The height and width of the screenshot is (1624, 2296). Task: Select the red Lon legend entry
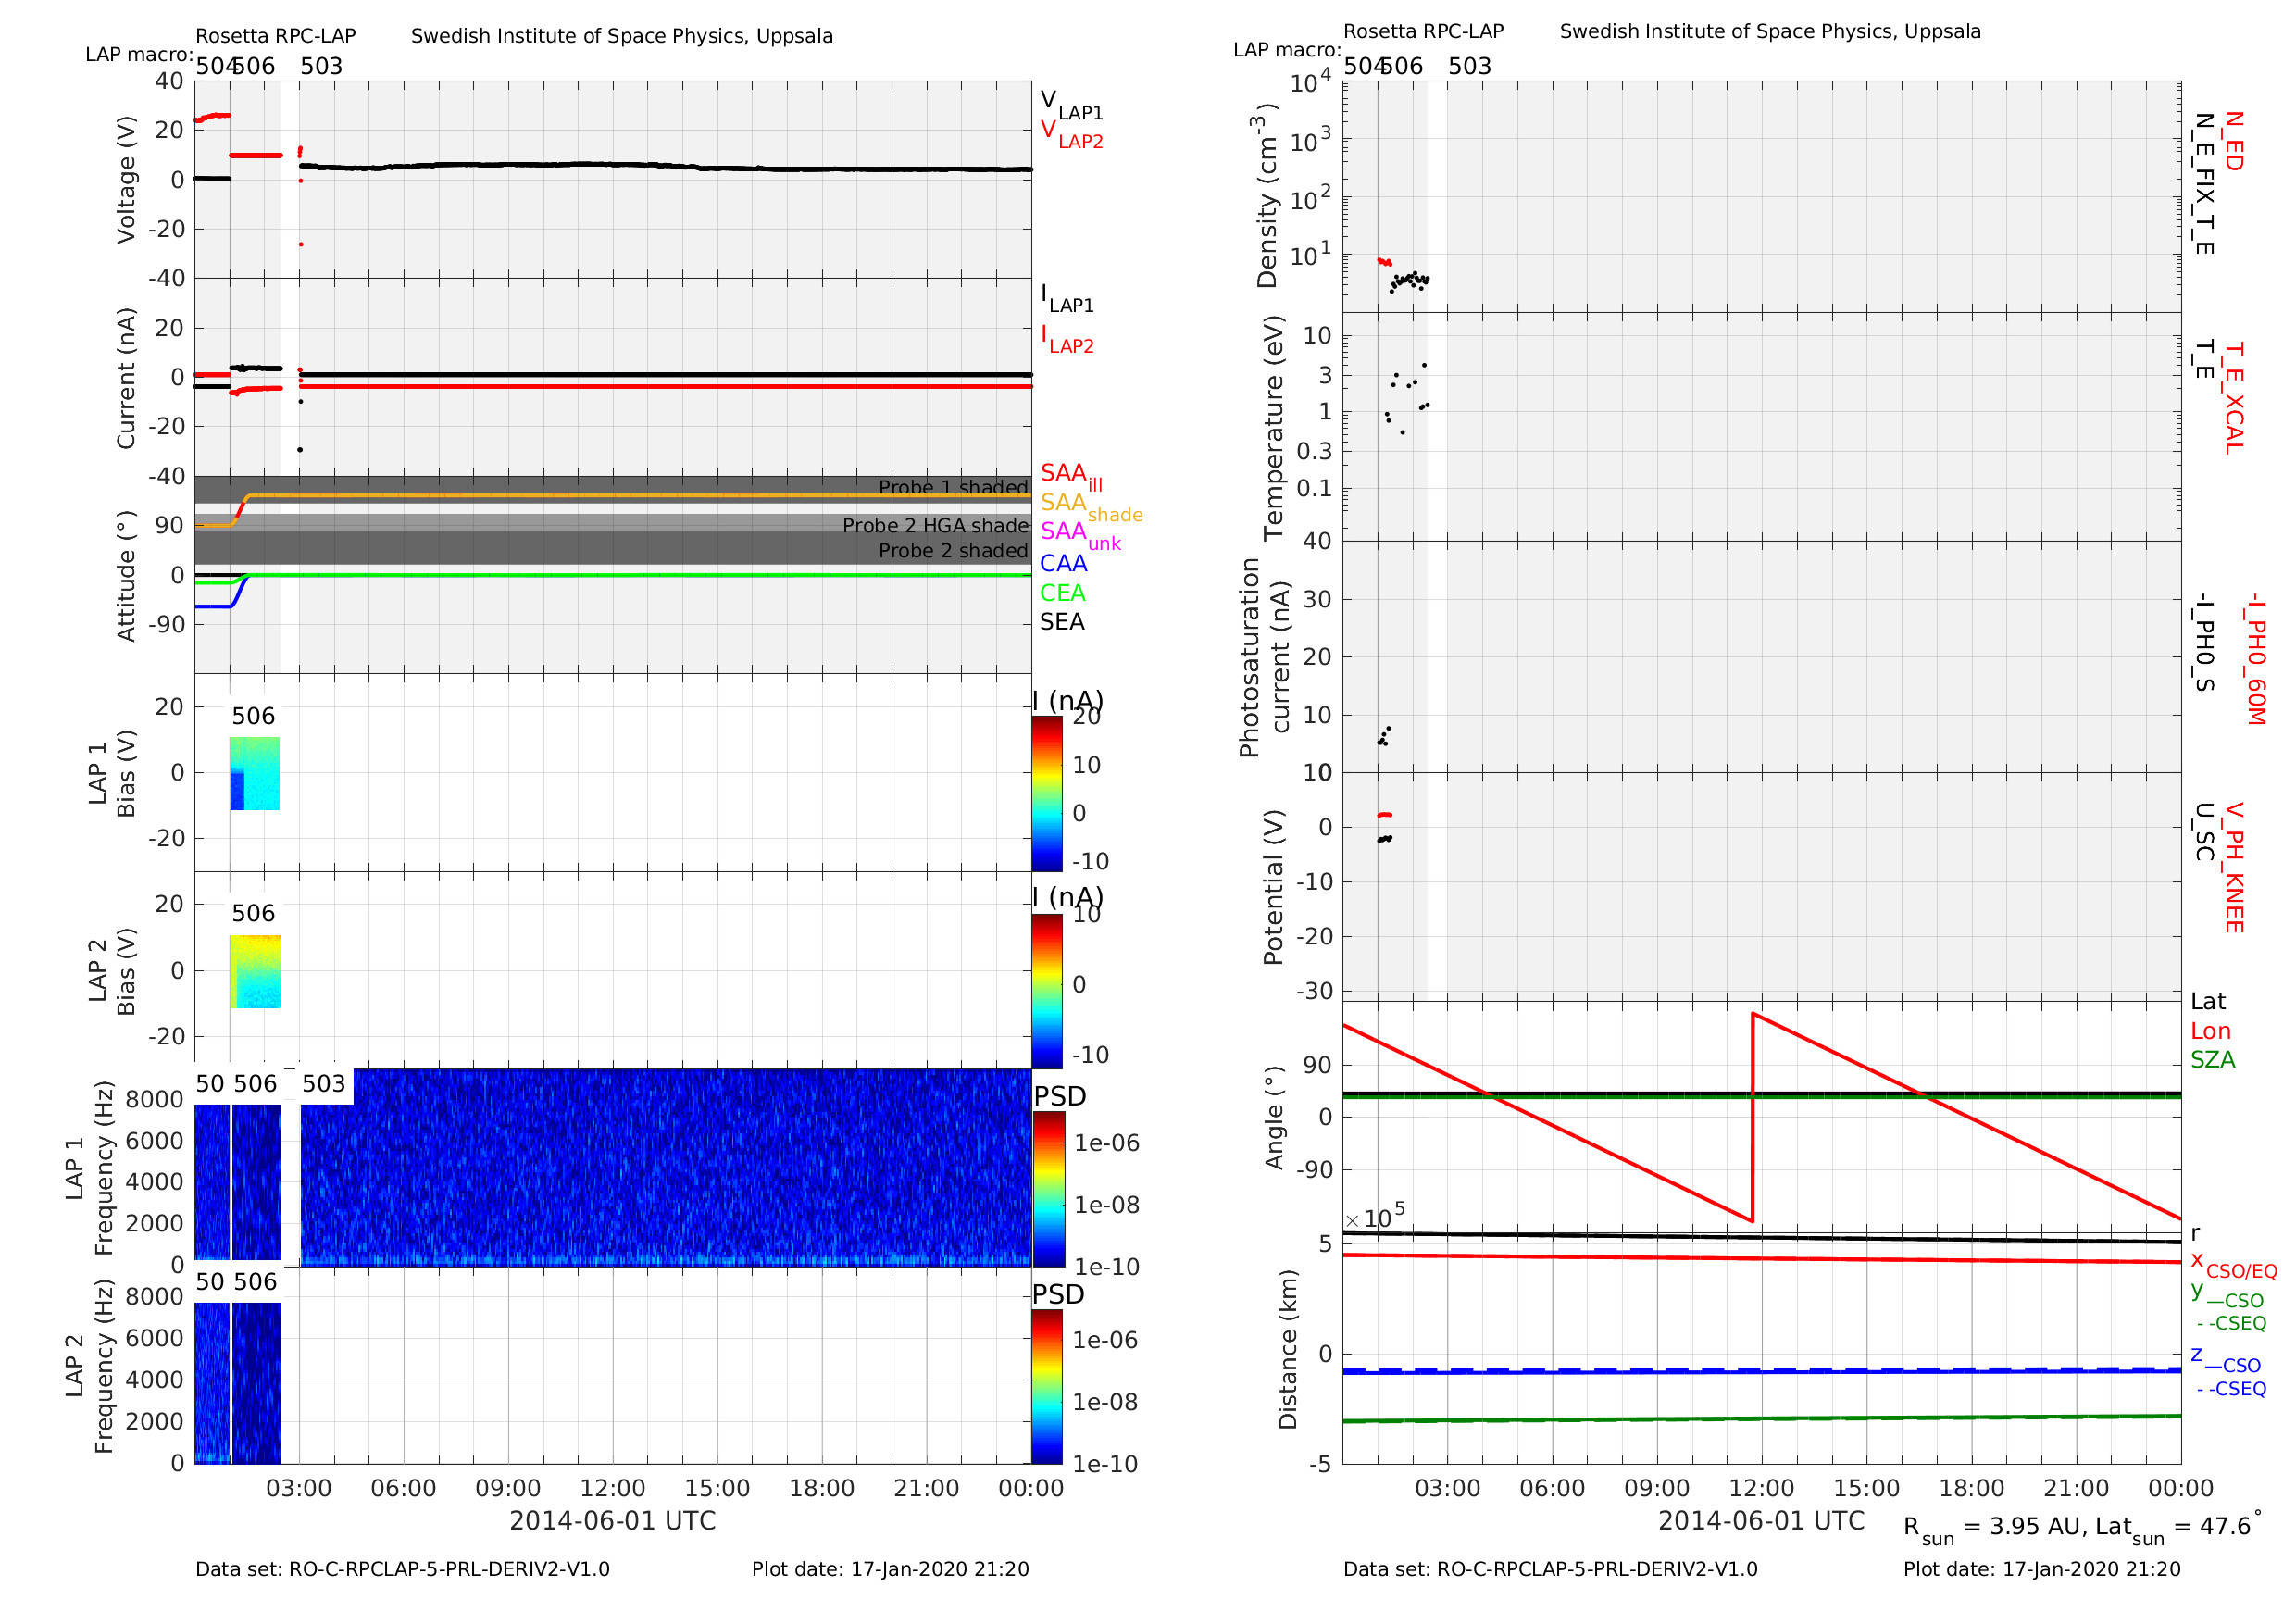click(2210, 1031)
